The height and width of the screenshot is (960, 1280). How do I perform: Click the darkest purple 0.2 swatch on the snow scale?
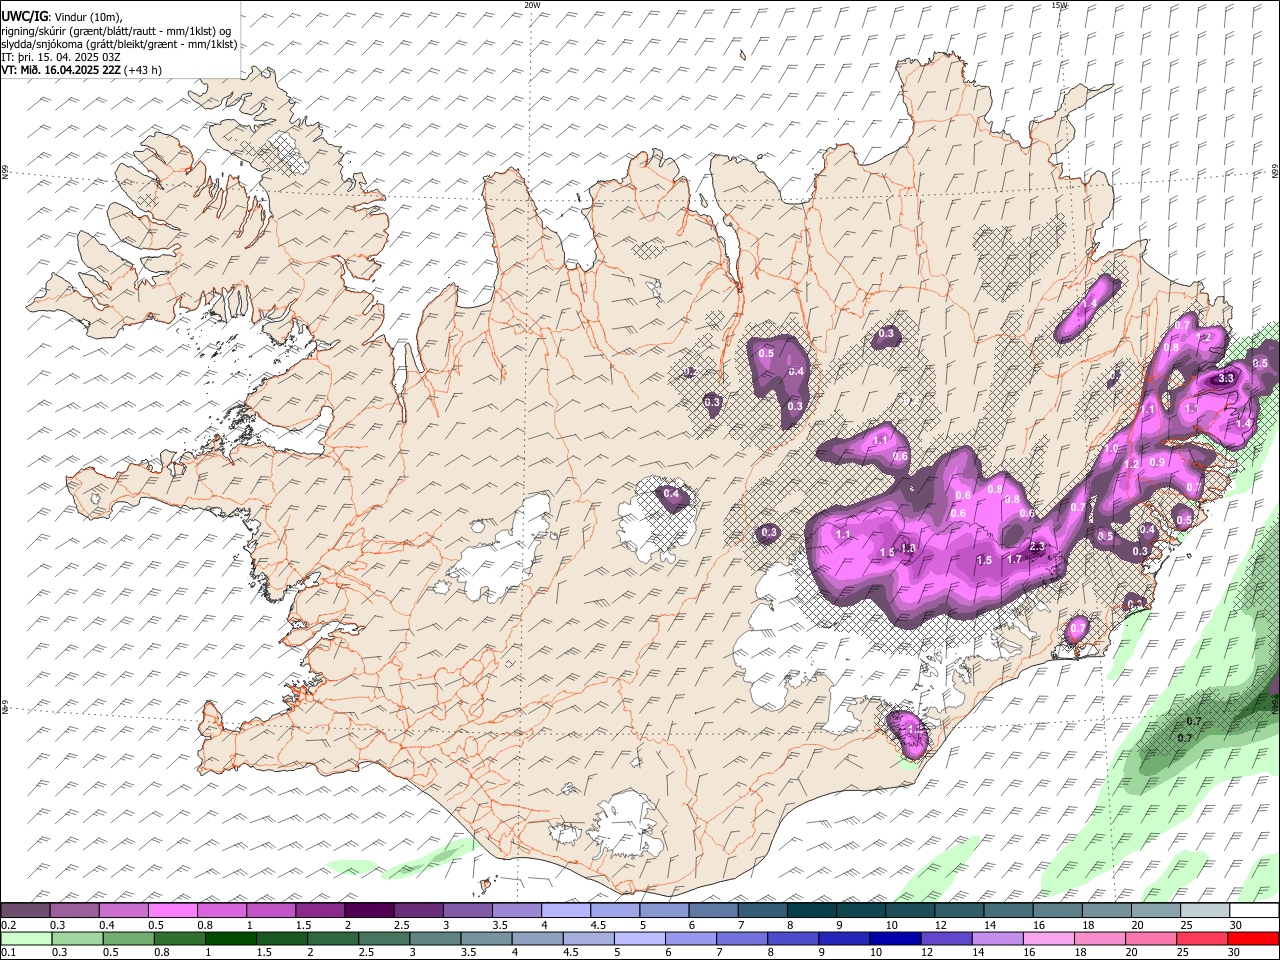(x=25, y=911)
